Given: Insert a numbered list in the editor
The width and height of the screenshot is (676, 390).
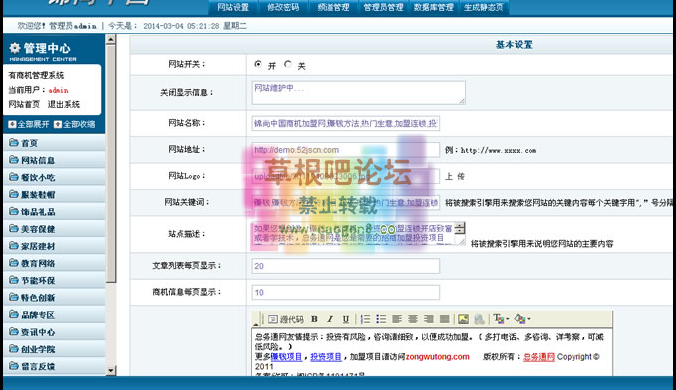Looking at the screenshot, I should coord(365,319).
